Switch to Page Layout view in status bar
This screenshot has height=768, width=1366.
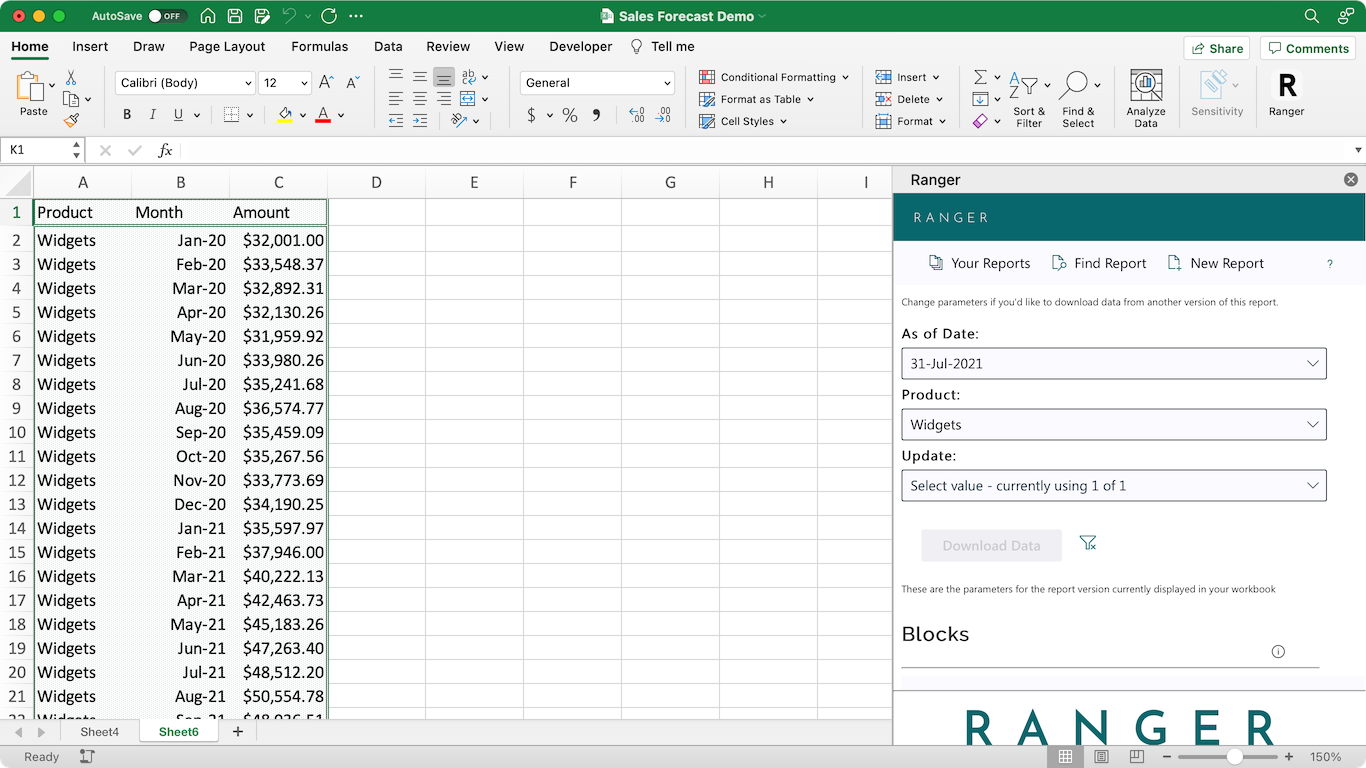(x=1101, y=757)
